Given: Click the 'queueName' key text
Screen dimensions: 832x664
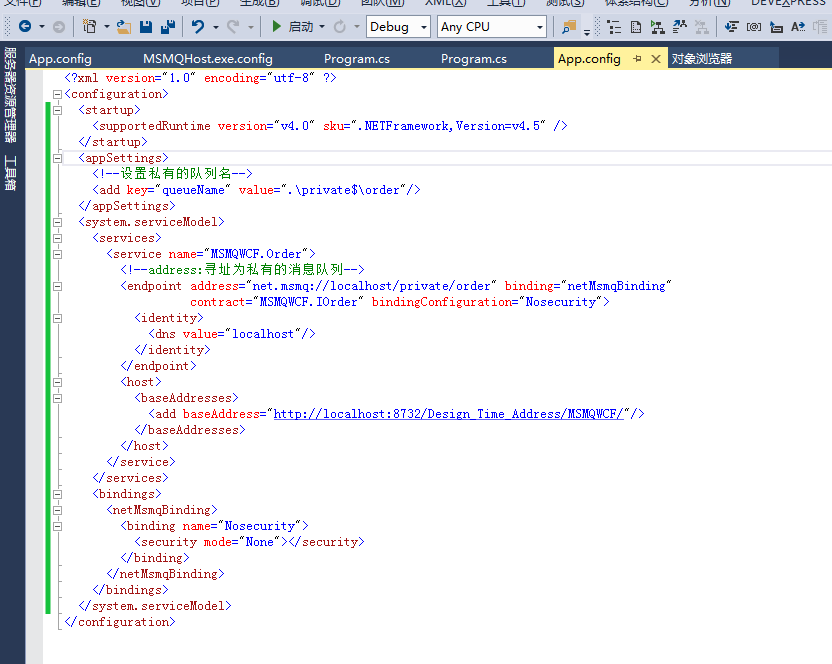Looking at the screenshot, I should click(193, 190).
